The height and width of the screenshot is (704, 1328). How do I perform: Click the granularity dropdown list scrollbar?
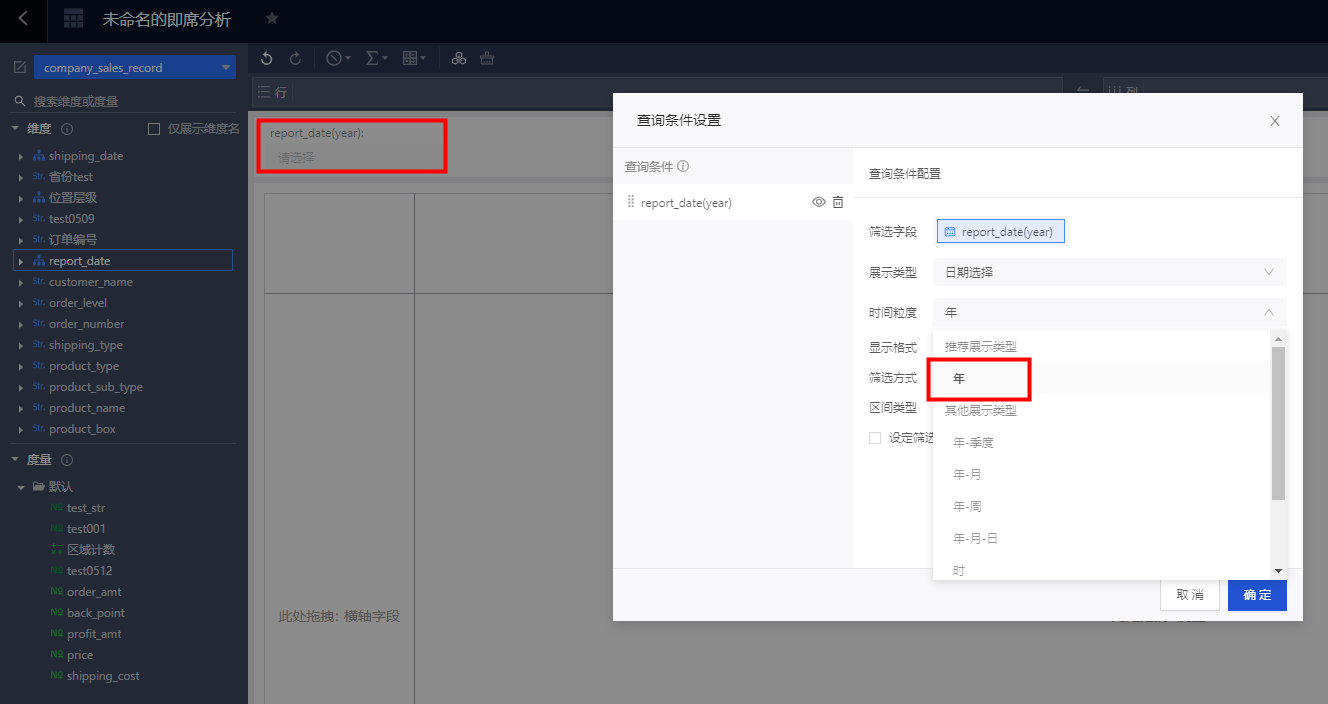(1278, 422)
